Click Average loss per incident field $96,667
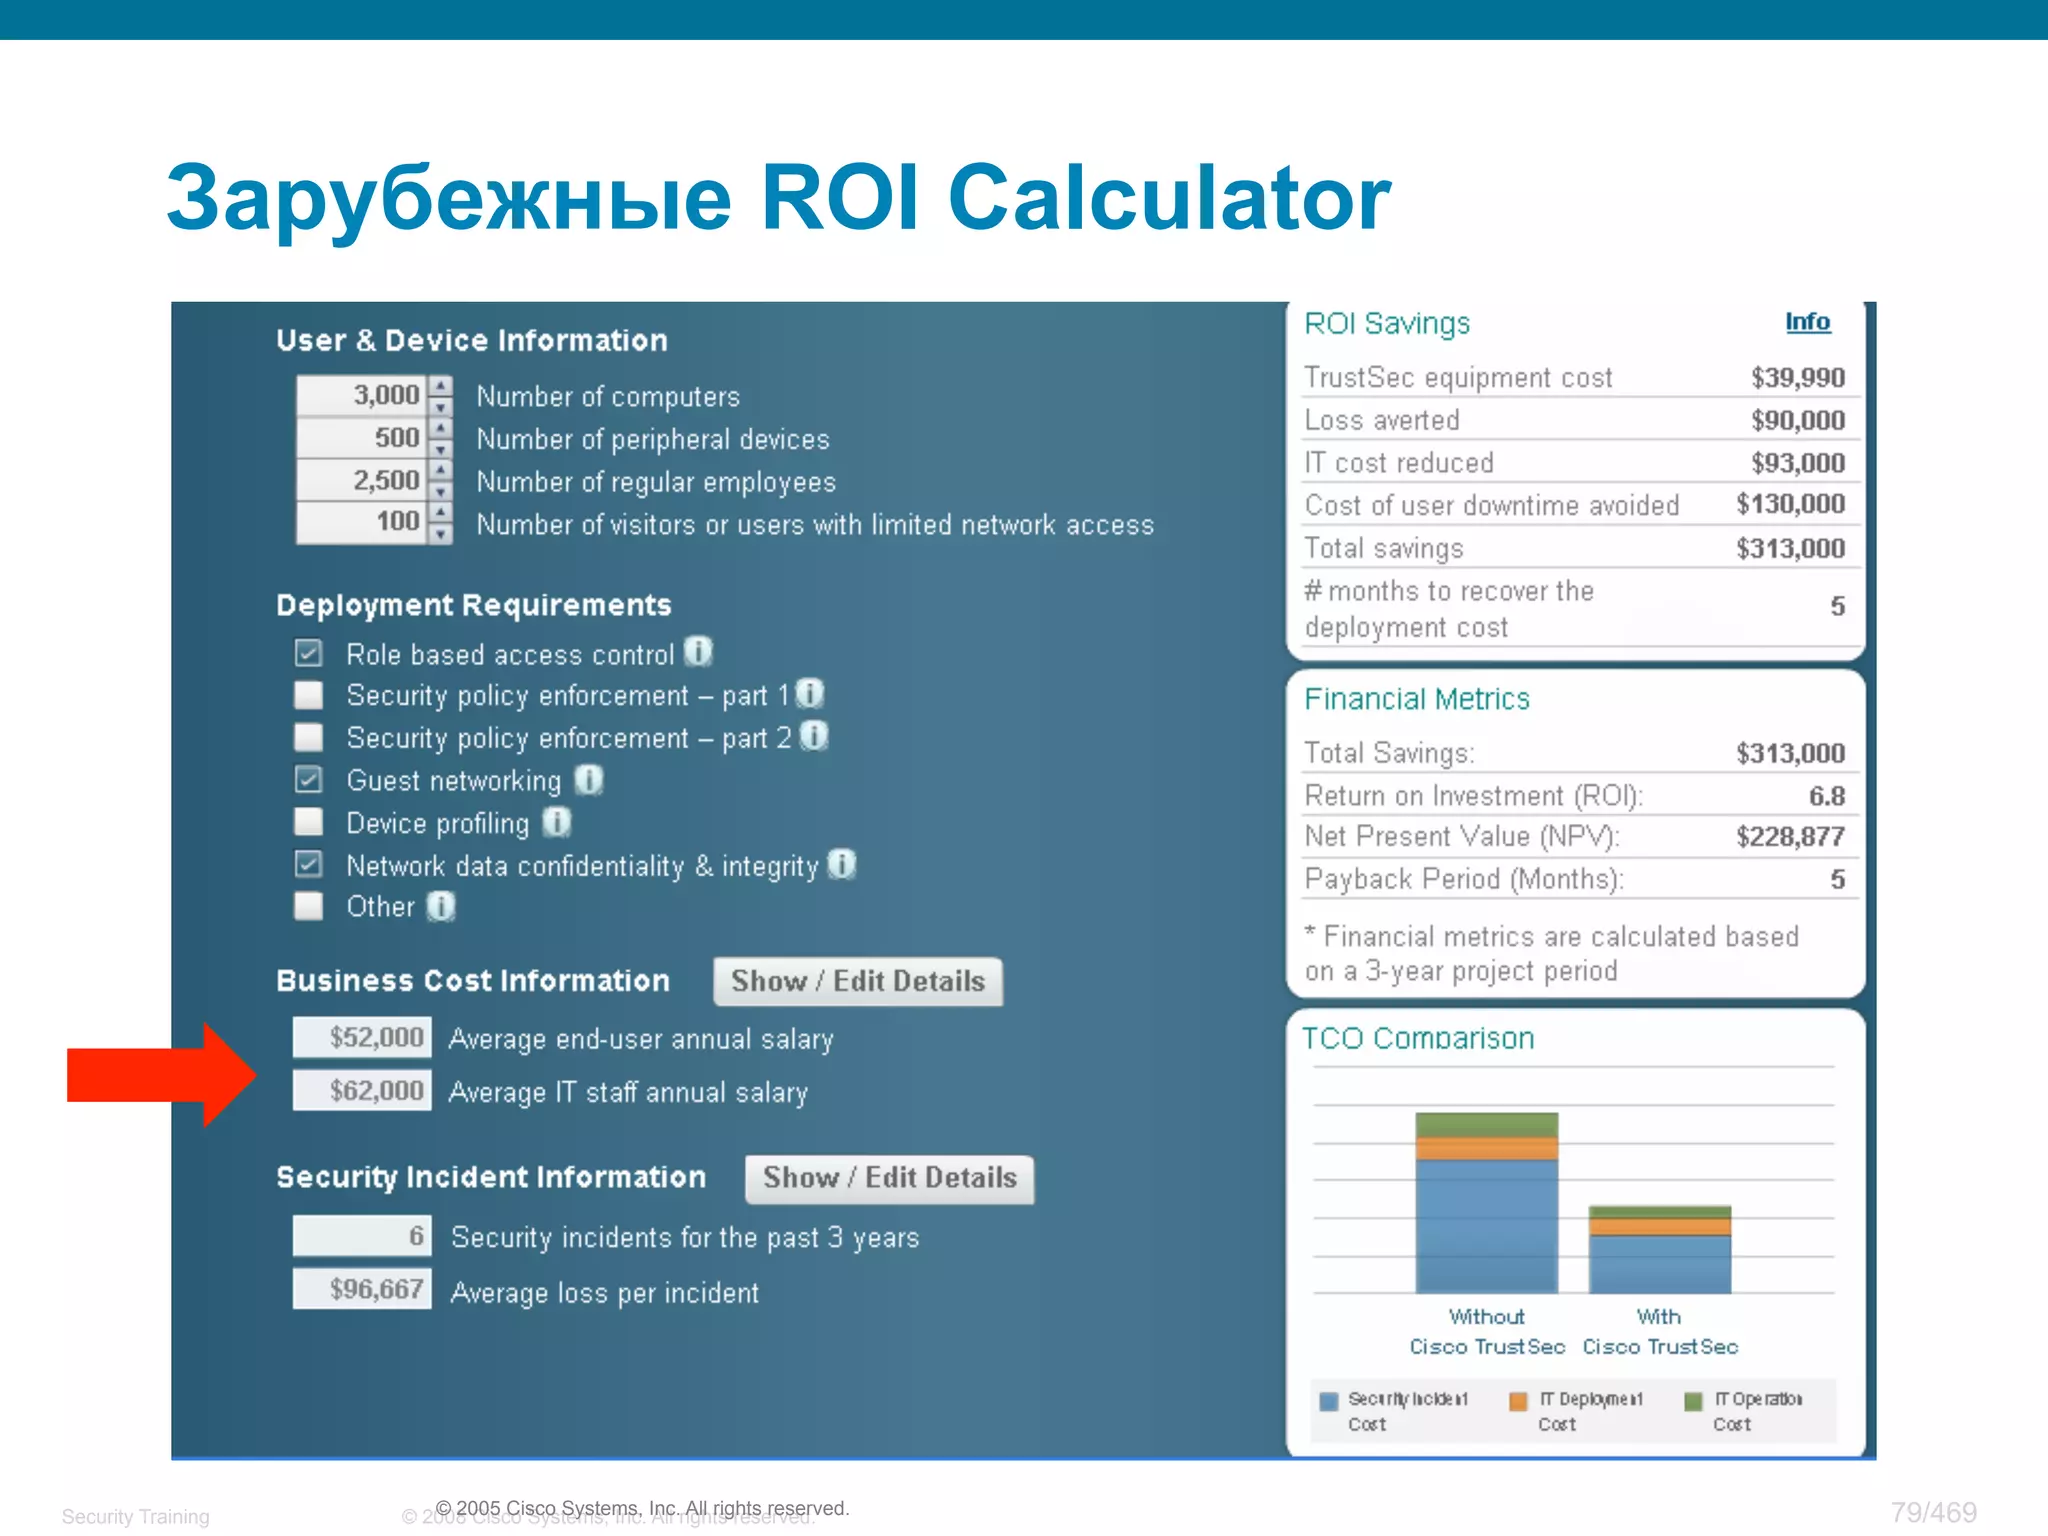 tap(362, 1289)
